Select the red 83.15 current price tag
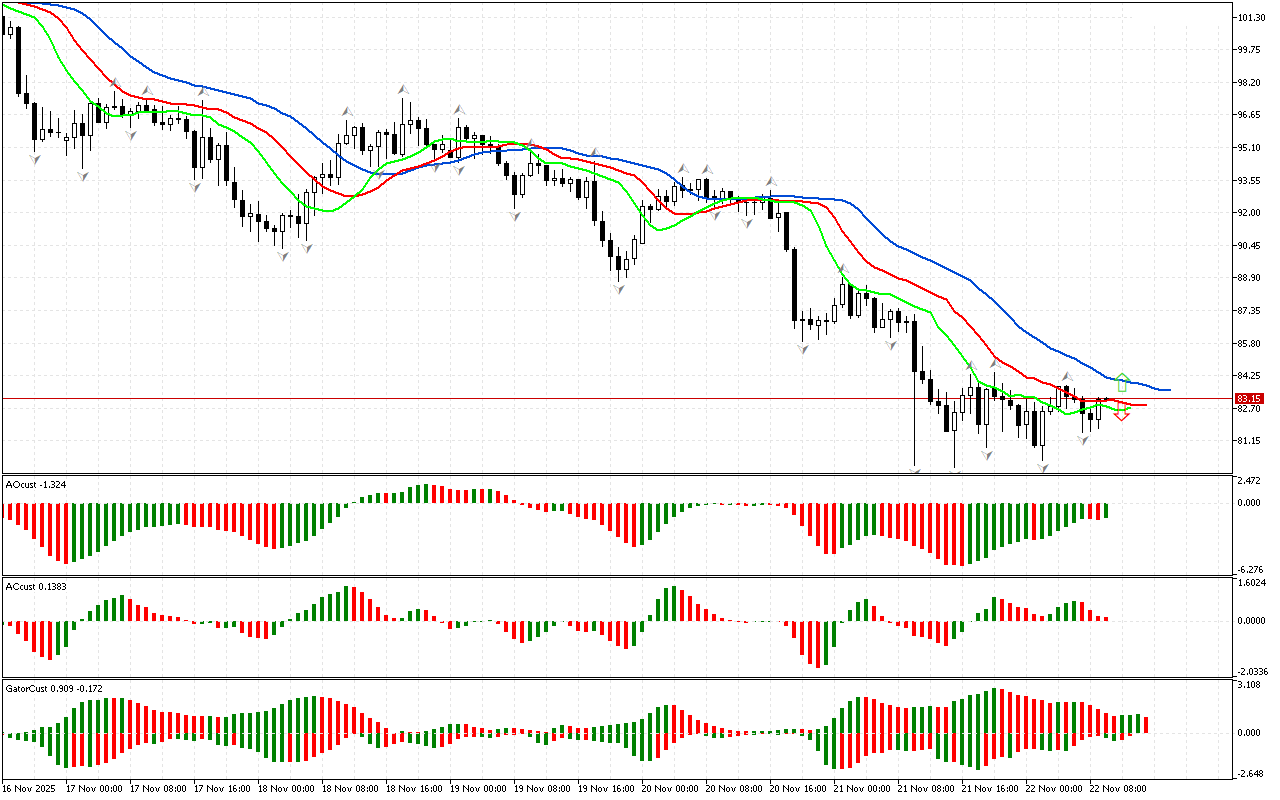Screen dimensions: 1280x800 tap(1247, 398)
